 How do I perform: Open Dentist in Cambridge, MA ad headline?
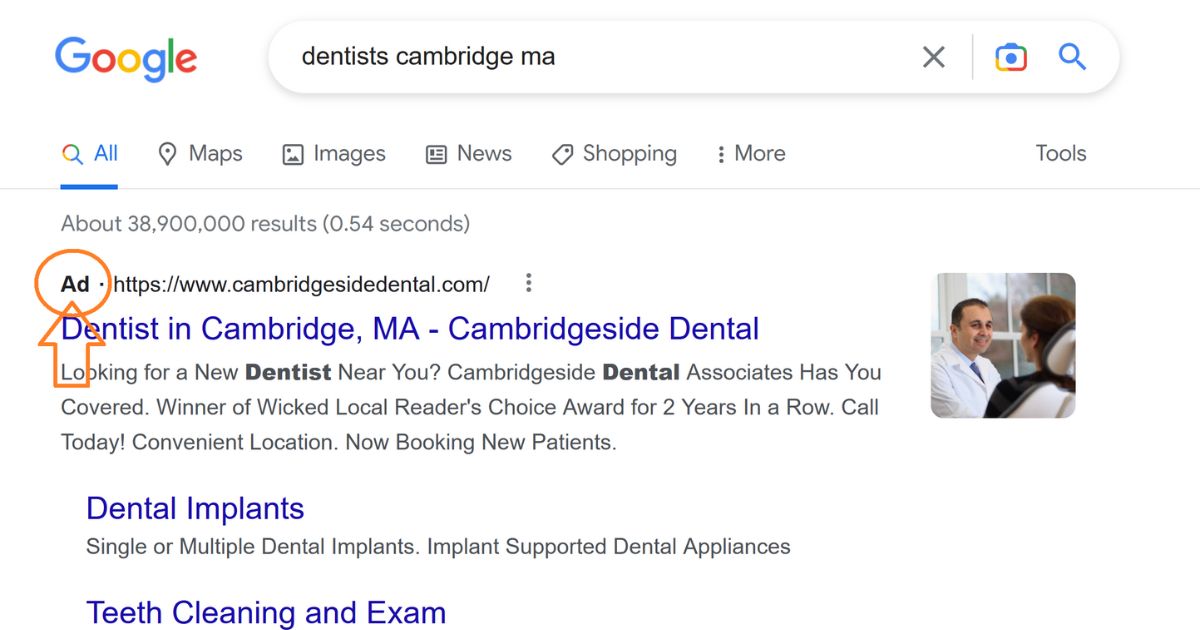[x=410, y=328]
